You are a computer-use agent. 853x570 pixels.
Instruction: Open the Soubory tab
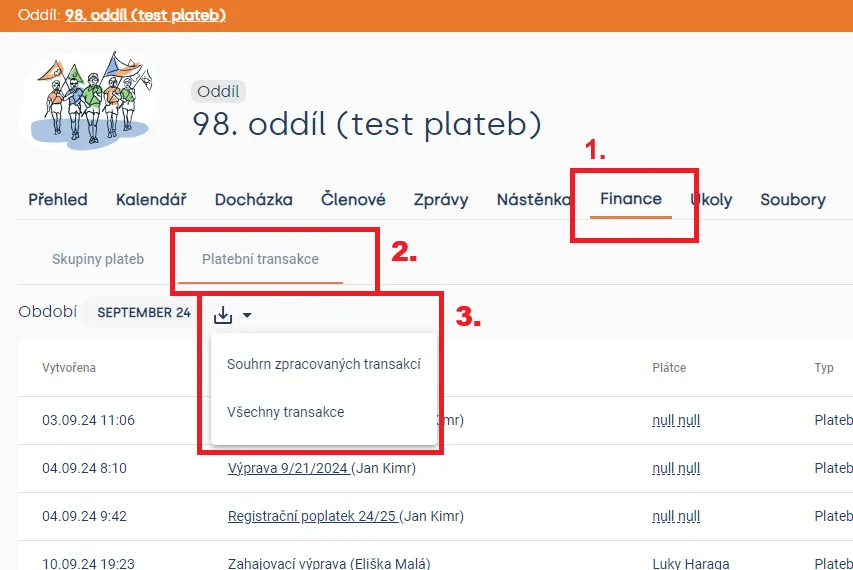793,200
